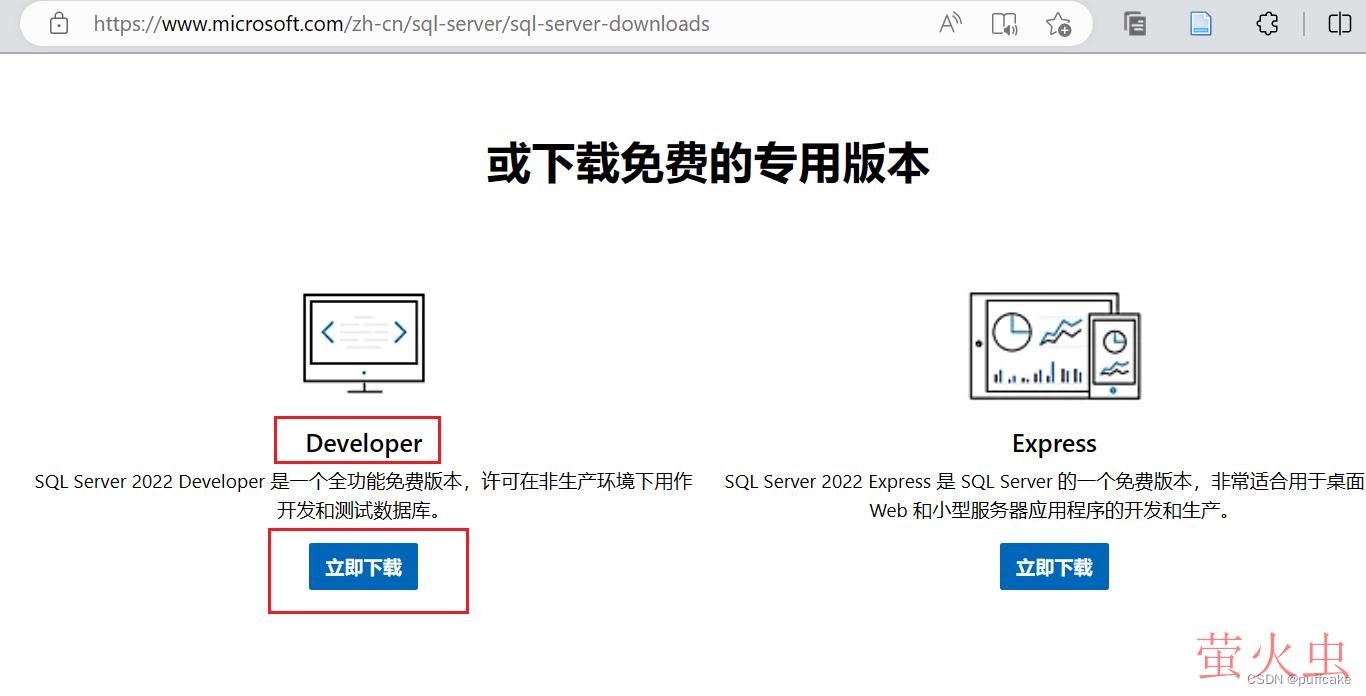Download SQL Server 2022 Developer now
This screenshot has width=1366, height=696.
click(x=362, y=565)
